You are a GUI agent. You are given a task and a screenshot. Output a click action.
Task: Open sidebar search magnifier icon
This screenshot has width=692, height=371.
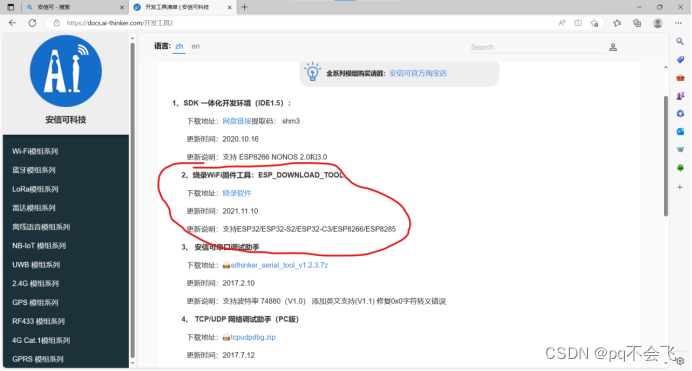pyautogui.click(x=680, y=41)
